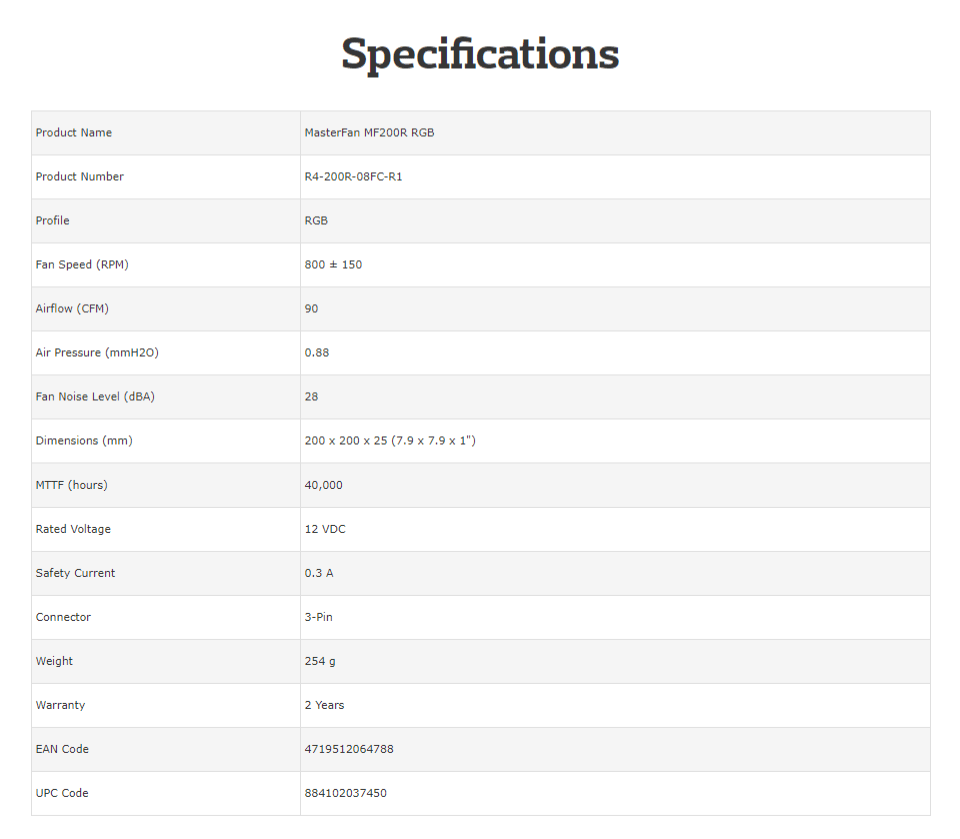Click the UPC Code number 884102037450
The width and height of the screenshot is (960, 839).
pyautogui.click(x=345, y=793)
